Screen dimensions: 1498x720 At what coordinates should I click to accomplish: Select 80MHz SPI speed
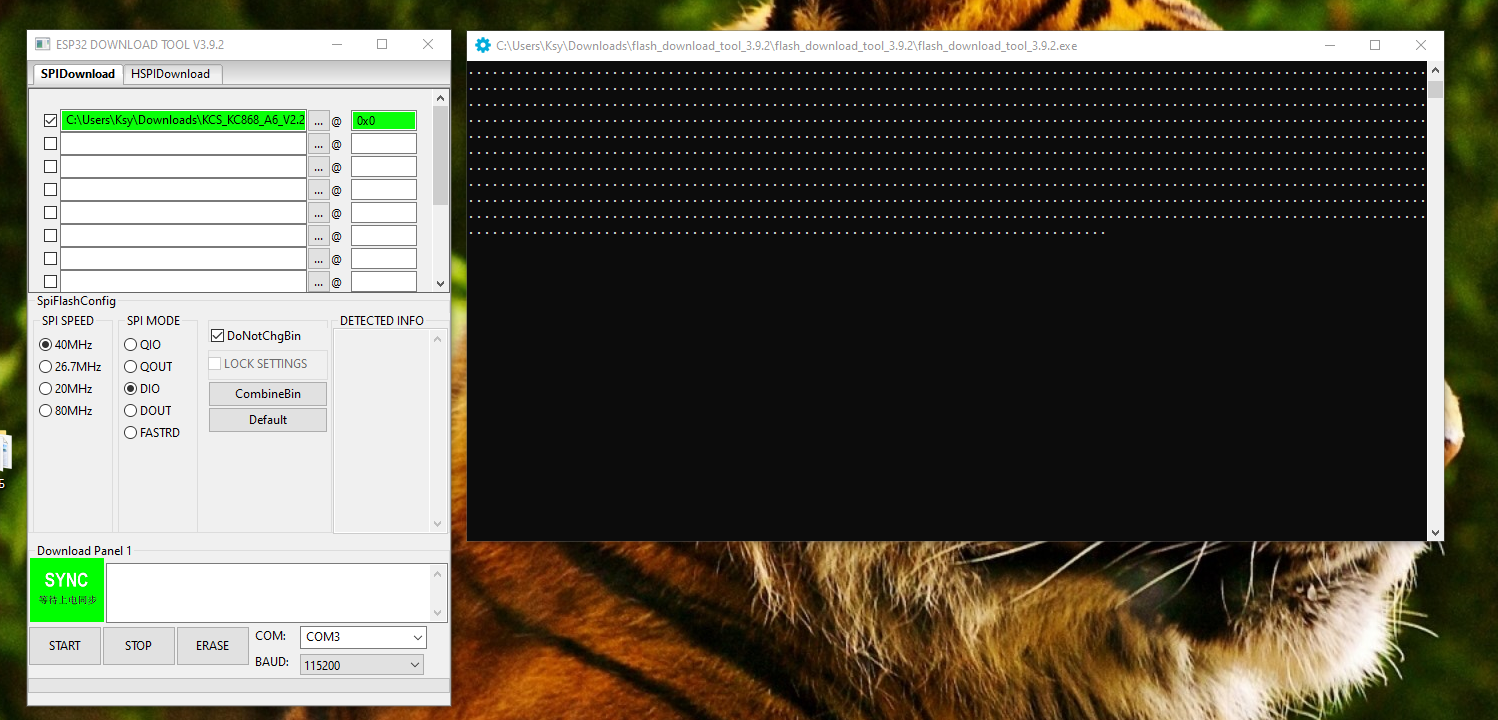pos(46,411)
